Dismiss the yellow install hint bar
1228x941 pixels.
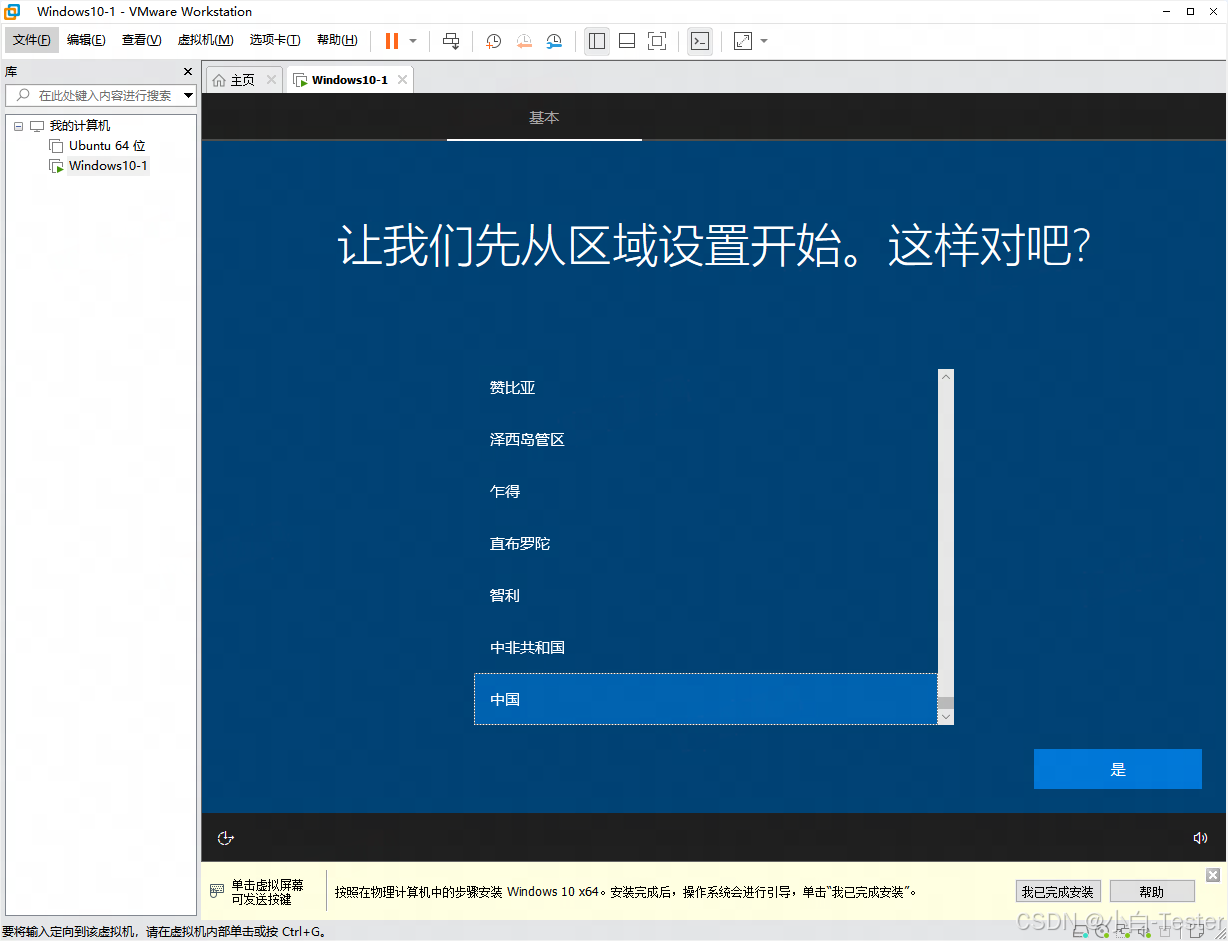pyautogui.click(x=1213, y=875)
